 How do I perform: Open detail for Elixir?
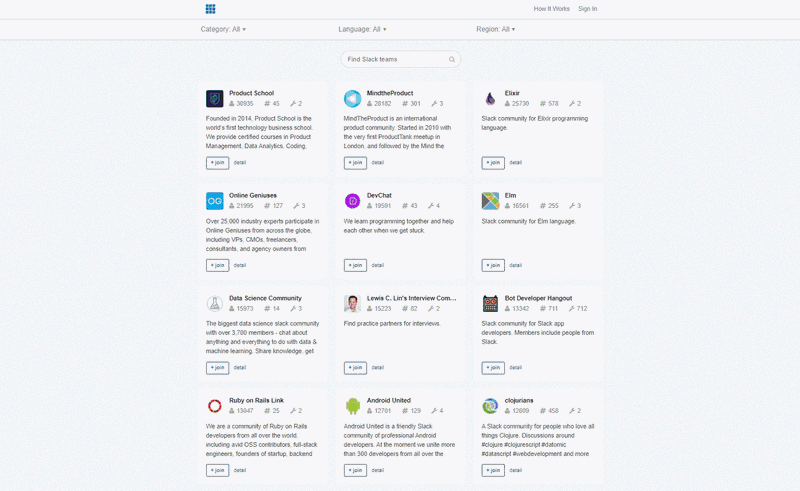click(515, 163)
